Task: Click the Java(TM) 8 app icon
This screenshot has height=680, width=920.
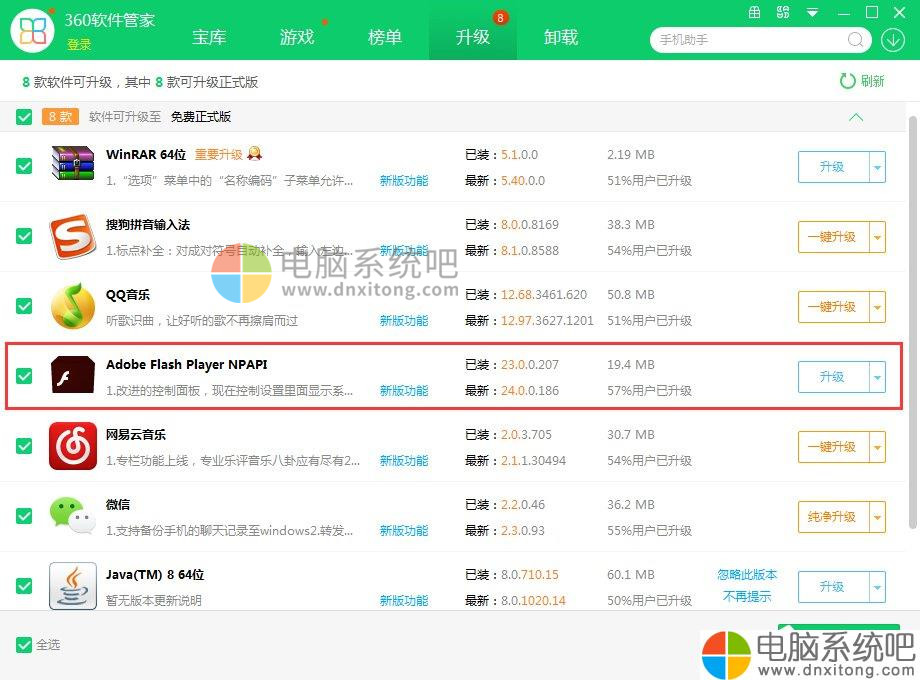Action: (x=73, y=586)
